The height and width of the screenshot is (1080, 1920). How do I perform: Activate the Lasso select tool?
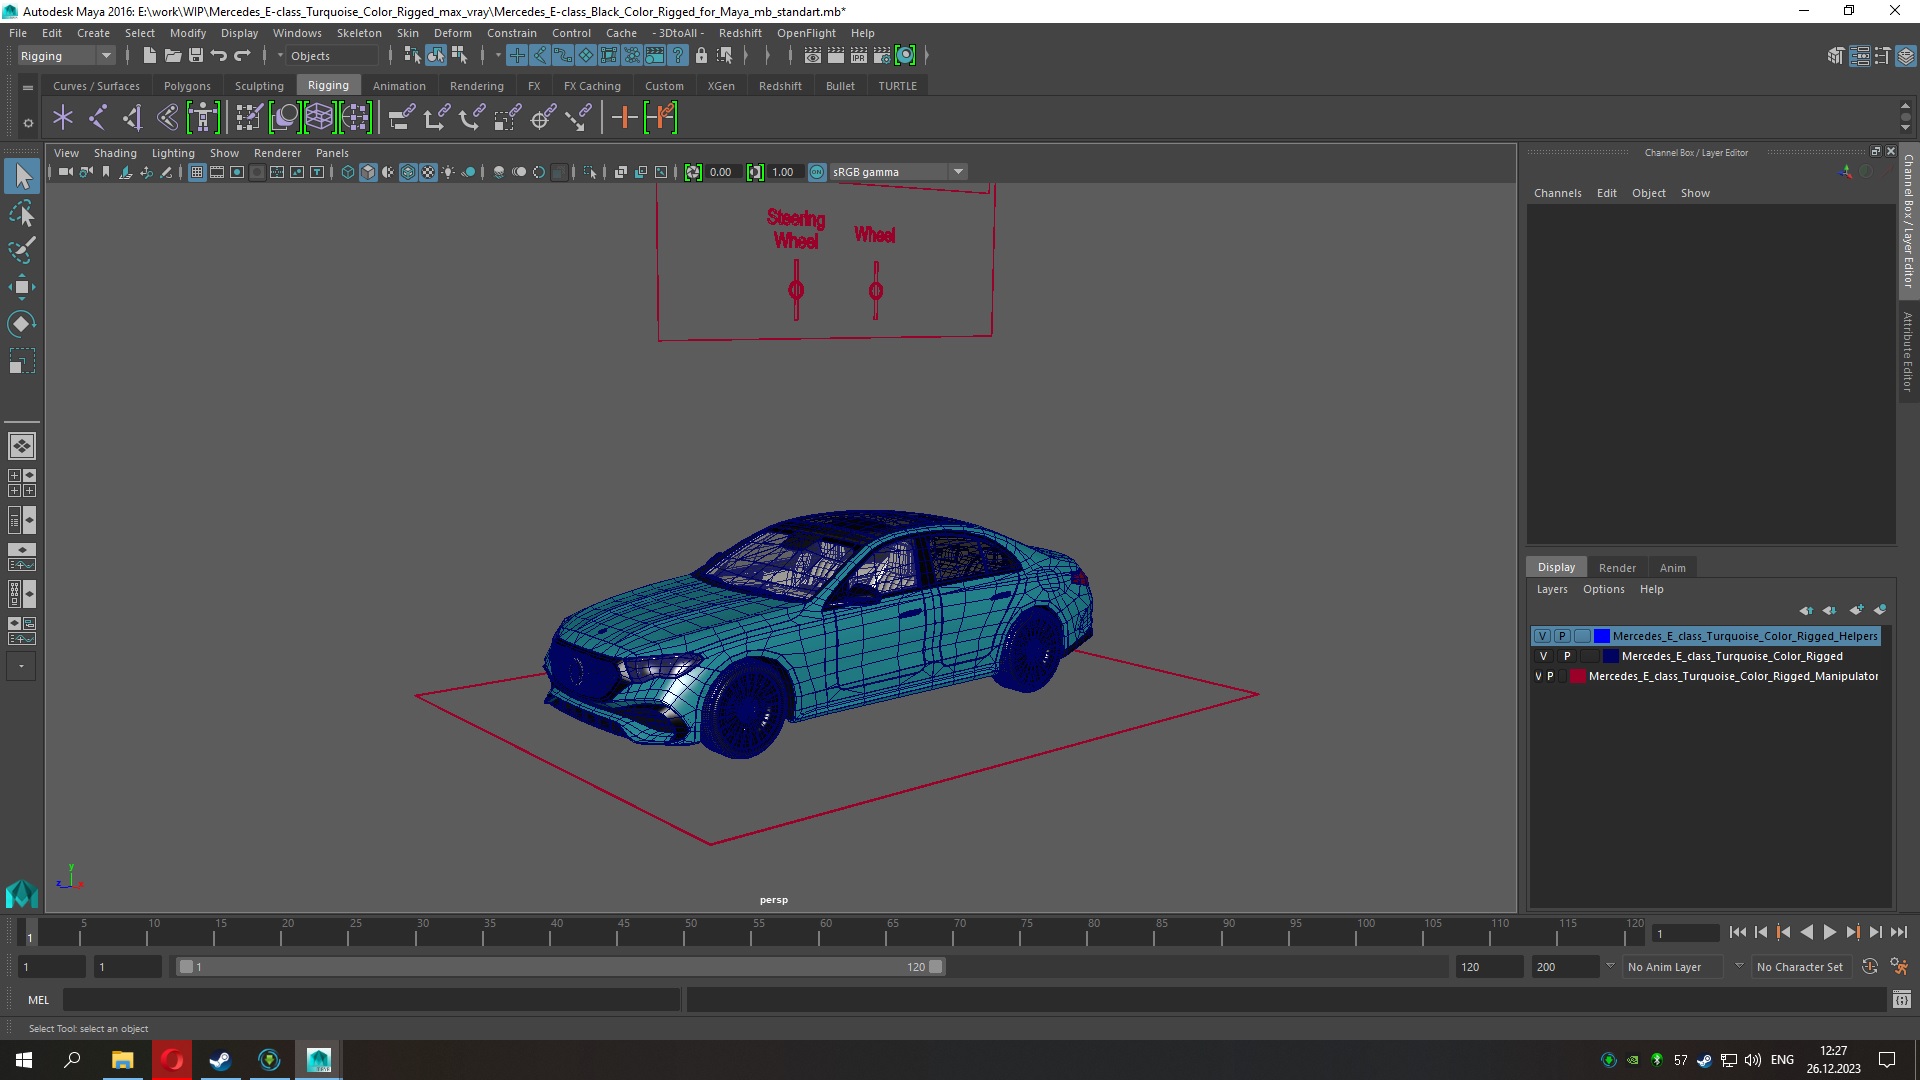pos(22,214)
